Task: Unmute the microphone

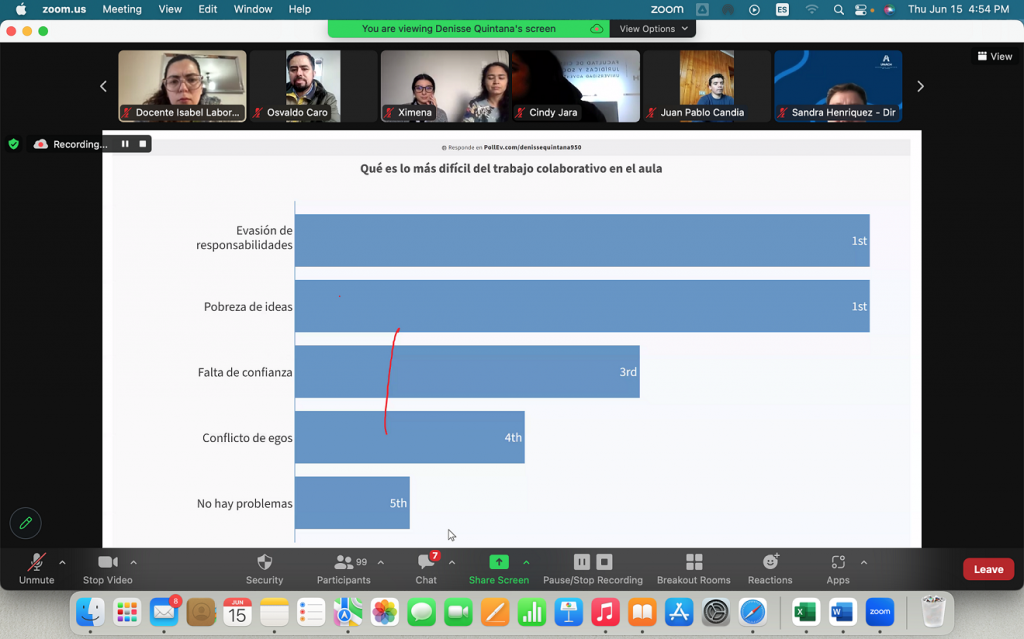Action: point(36,562)
